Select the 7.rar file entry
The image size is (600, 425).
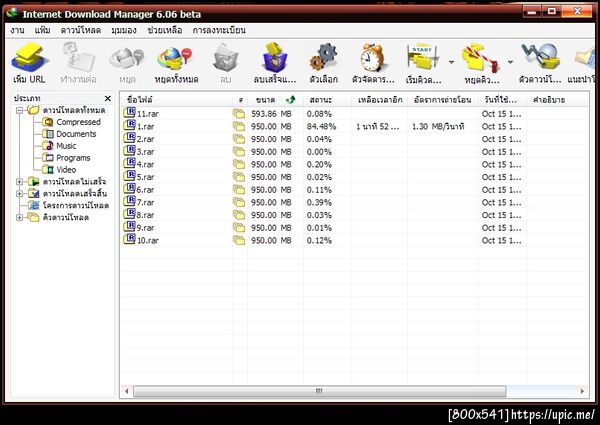[145, 202]
